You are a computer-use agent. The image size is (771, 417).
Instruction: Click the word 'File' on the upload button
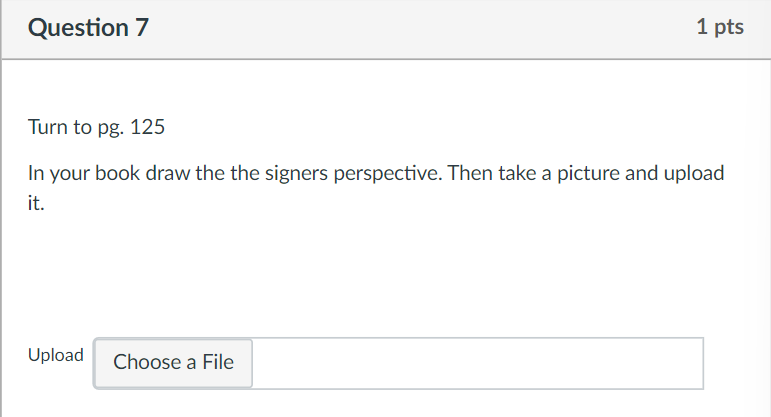point(217,363)
